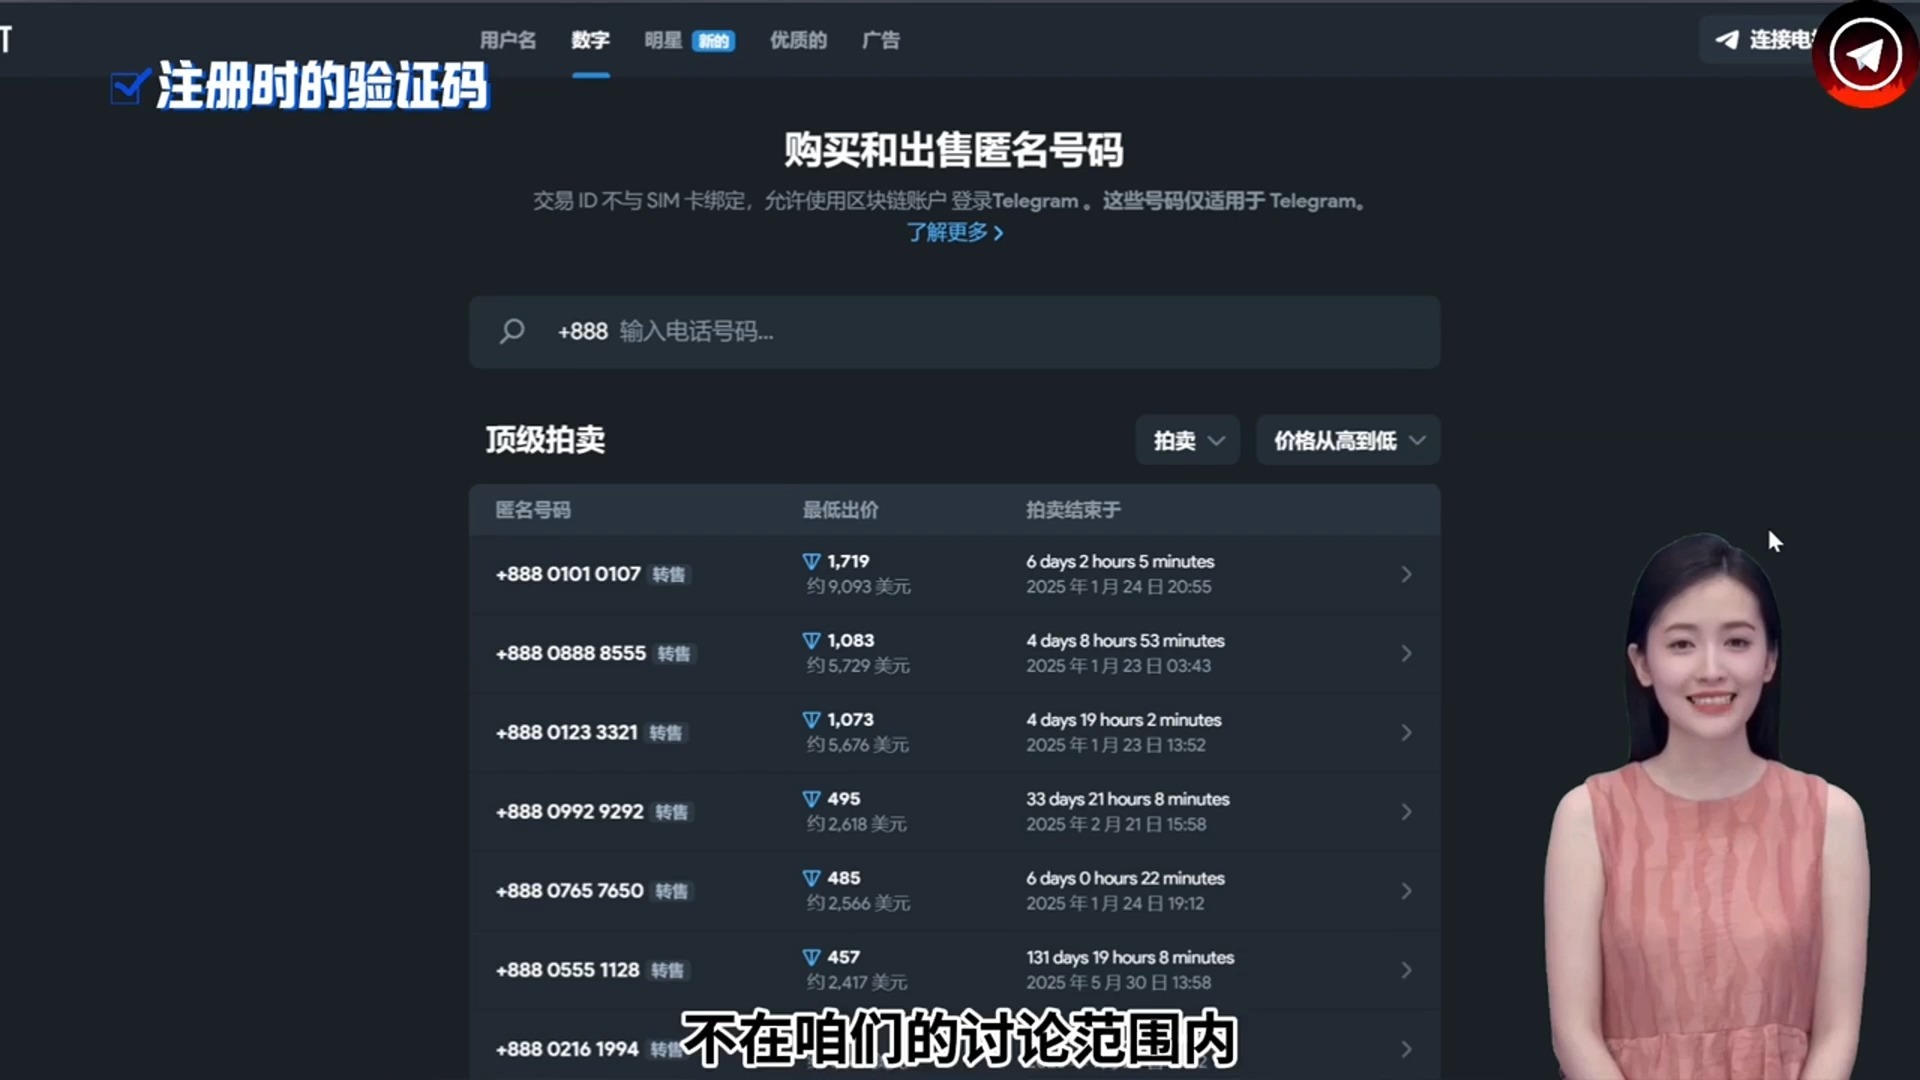1920x1080 pixels.
Task: Click 131 days 19 hours 8 minutes
Action: [x=1130, y=957]
